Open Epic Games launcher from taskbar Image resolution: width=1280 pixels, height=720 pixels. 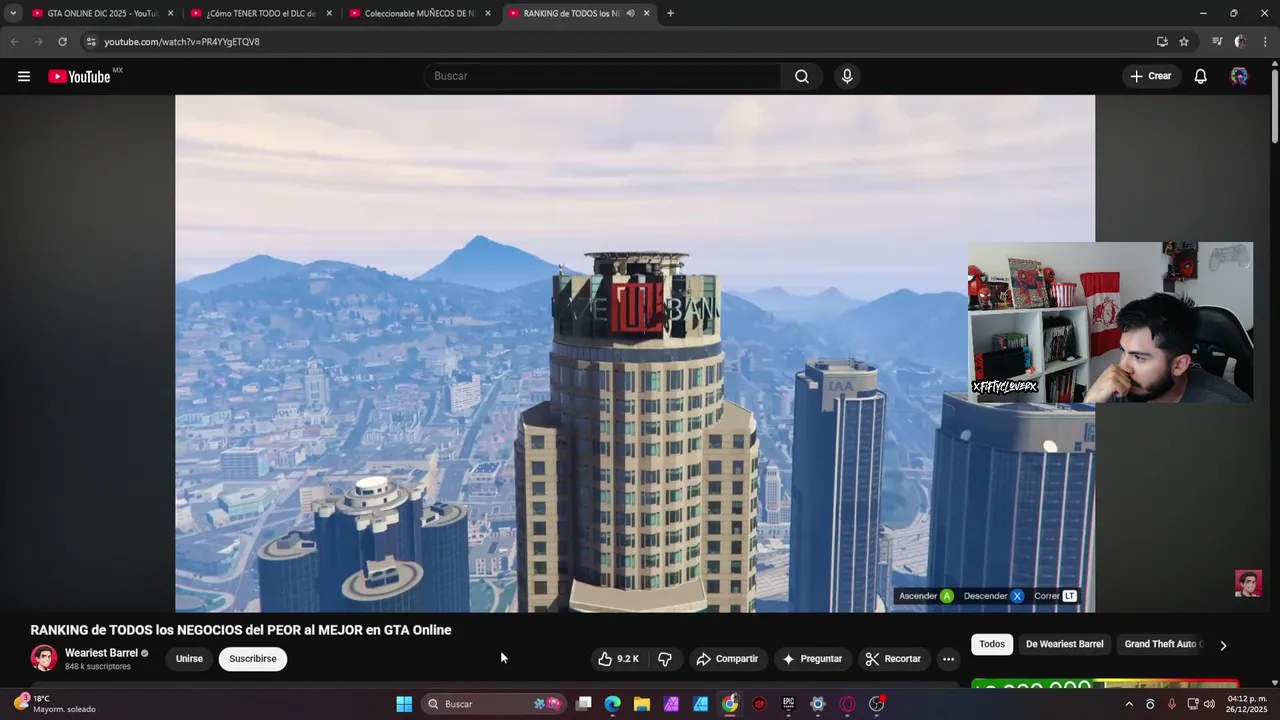[x=788, y=704]
